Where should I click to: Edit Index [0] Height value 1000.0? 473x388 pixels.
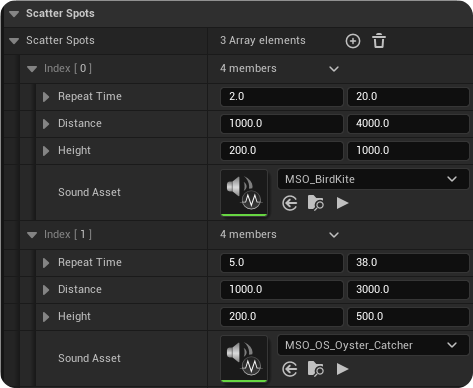pyautogui.click(x=408, y=151)
